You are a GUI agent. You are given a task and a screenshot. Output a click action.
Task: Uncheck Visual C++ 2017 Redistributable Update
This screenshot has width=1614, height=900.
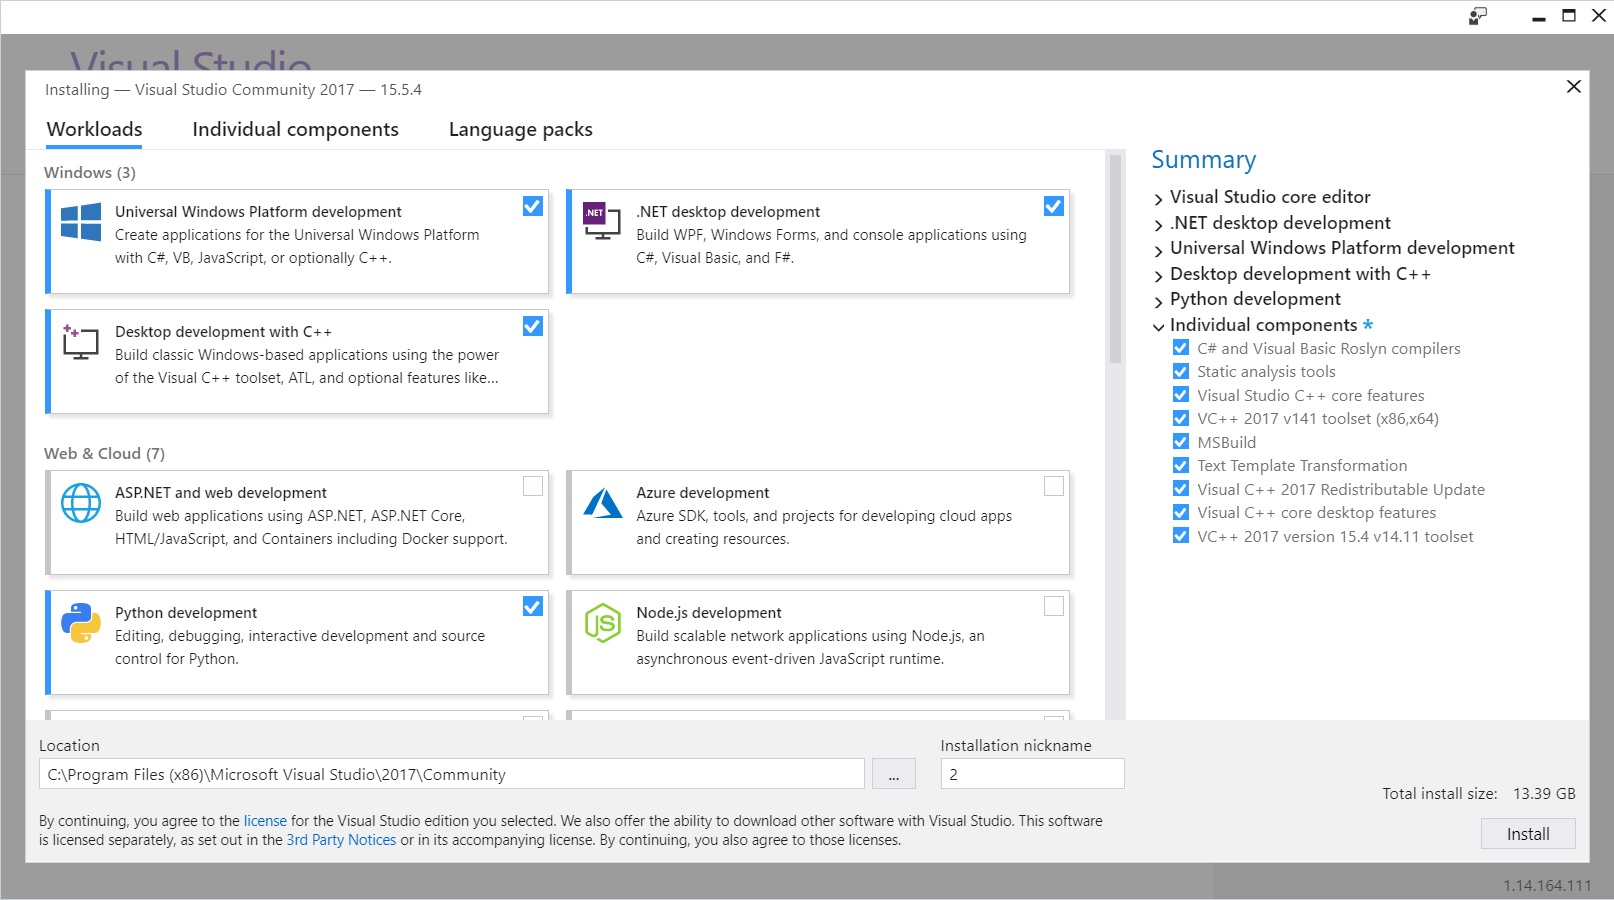coord(1181,489)
